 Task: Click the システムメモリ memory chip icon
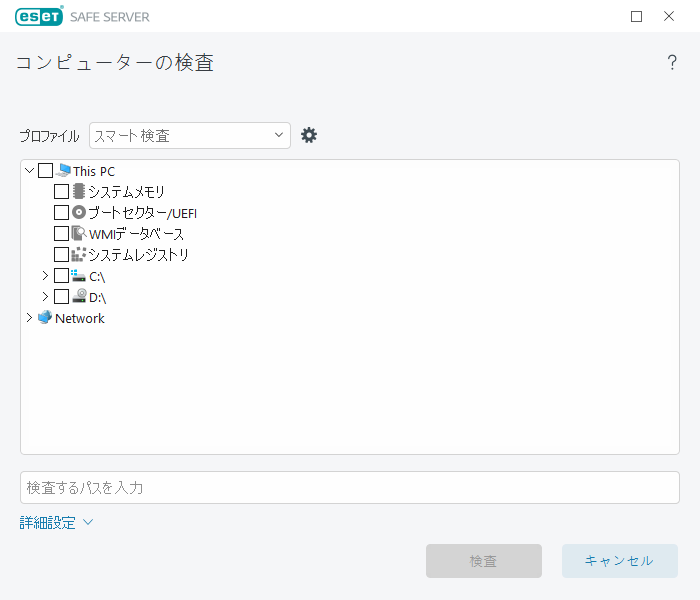tap(79, 191)
